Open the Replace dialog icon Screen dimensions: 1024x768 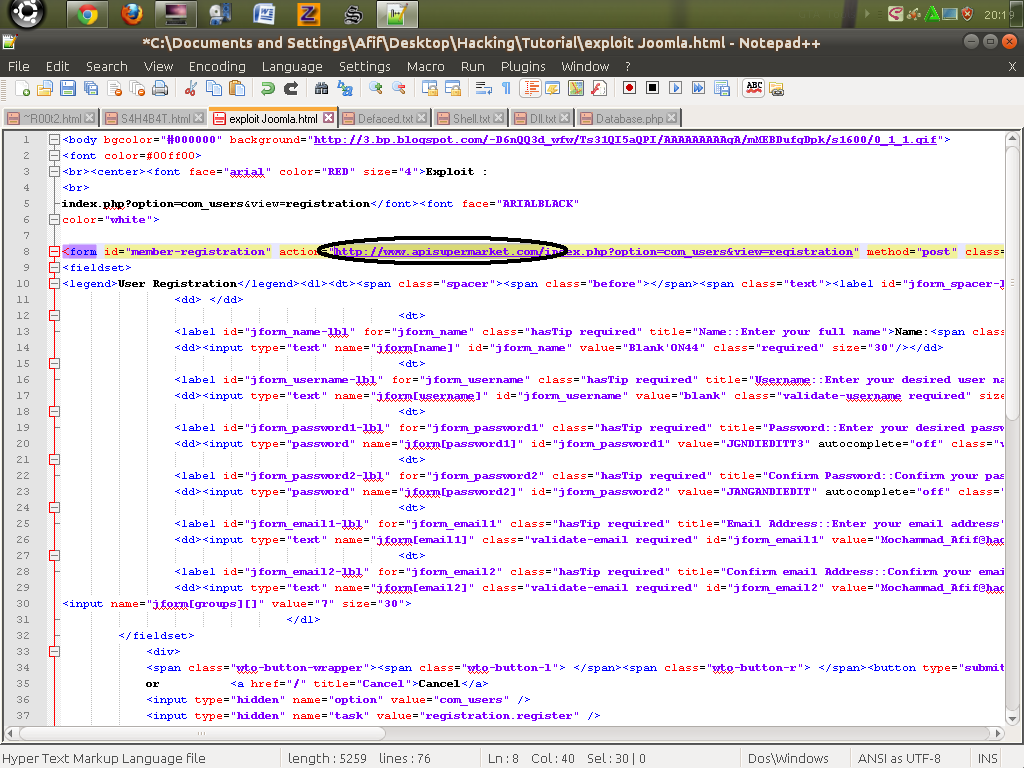[x=345, y=89]
